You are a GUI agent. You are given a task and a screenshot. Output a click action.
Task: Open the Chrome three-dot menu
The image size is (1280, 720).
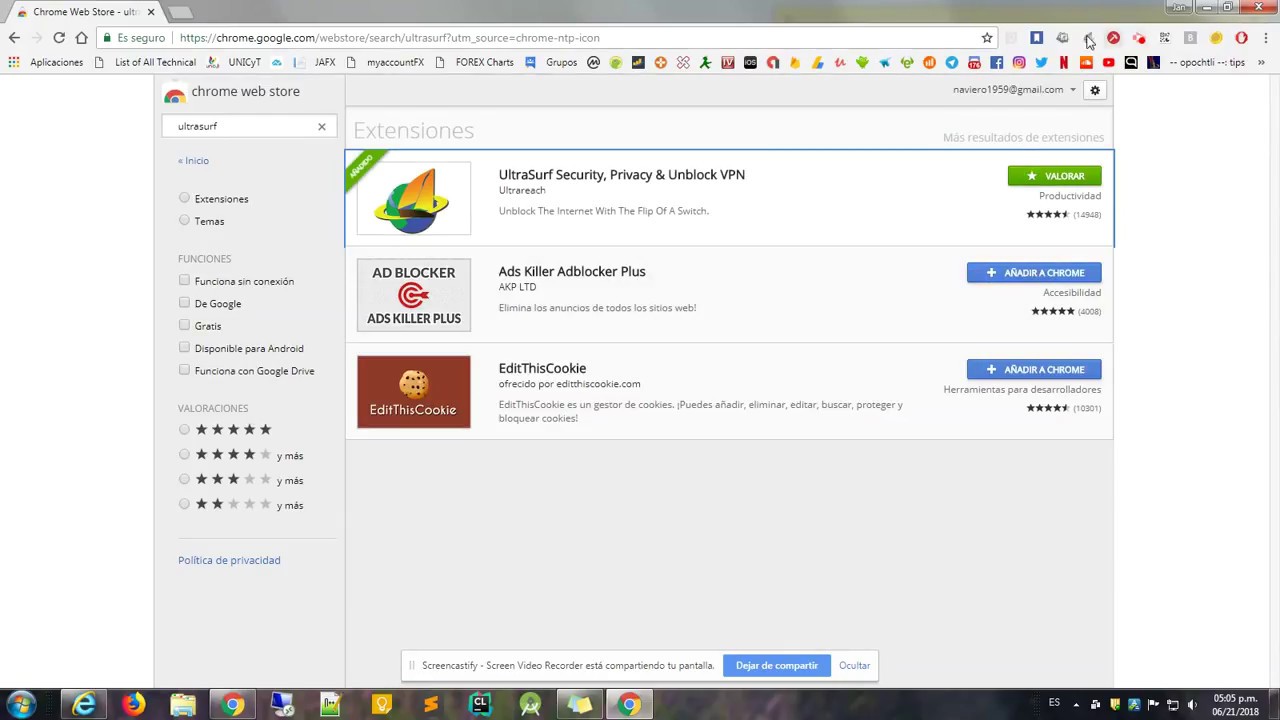1266,38
